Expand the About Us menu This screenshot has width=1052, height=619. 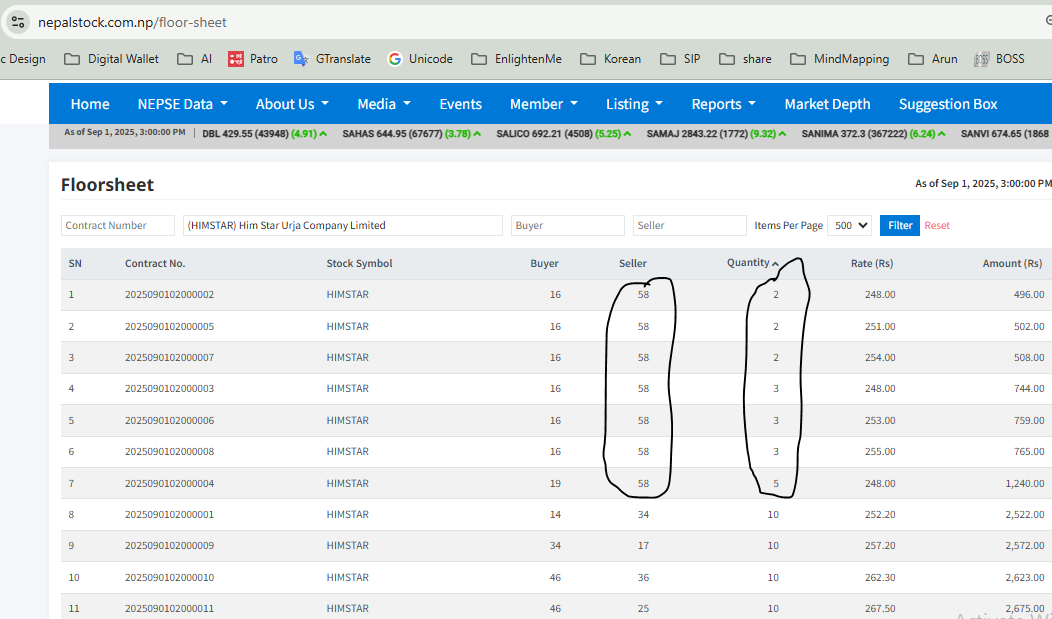coord(292,104)
